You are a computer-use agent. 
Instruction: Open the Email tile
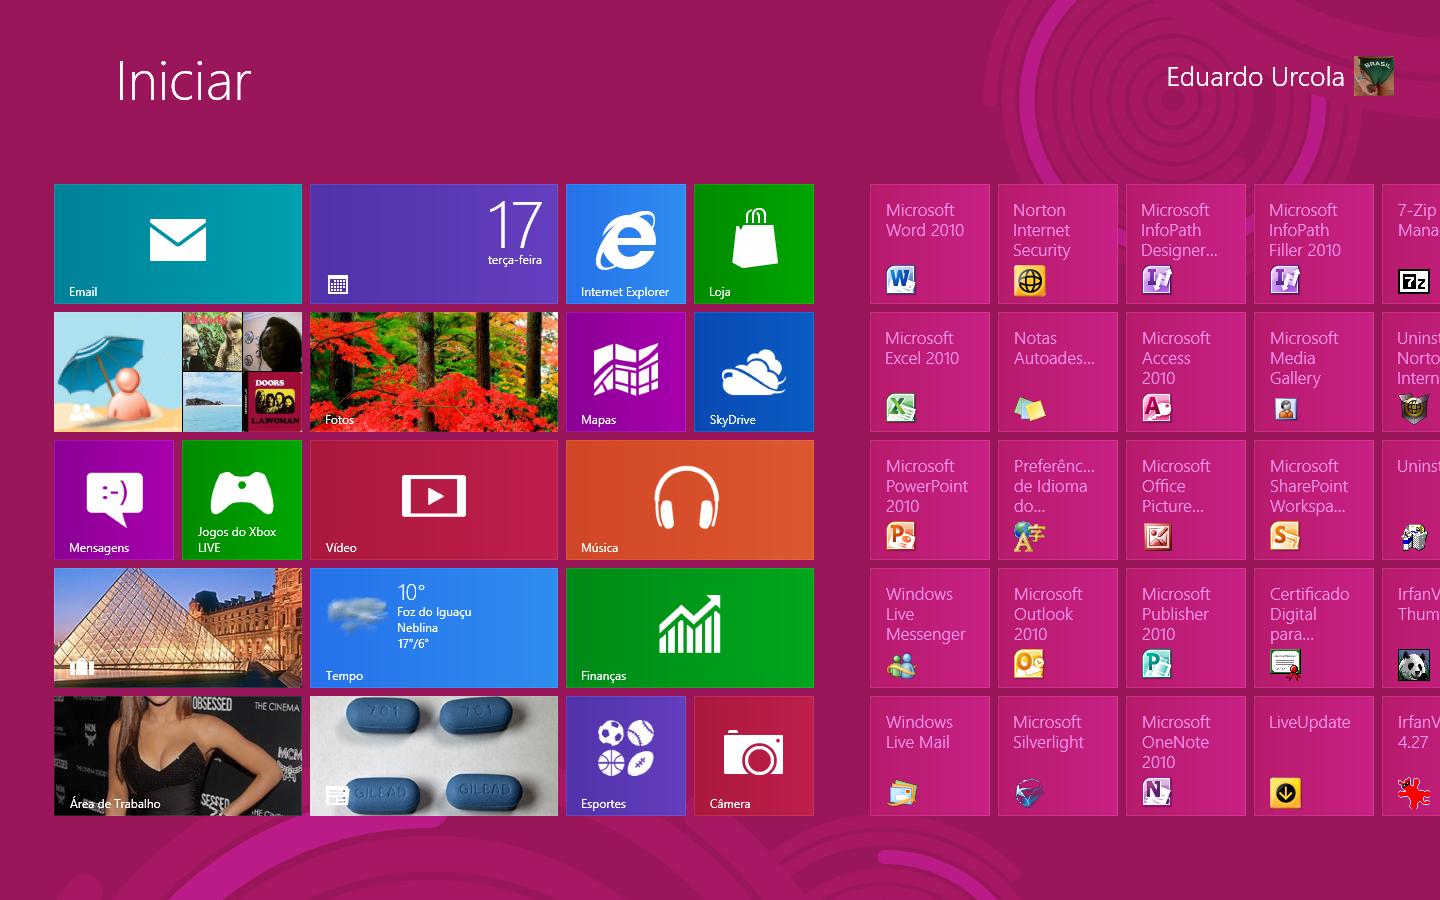(x=178, y=243)
